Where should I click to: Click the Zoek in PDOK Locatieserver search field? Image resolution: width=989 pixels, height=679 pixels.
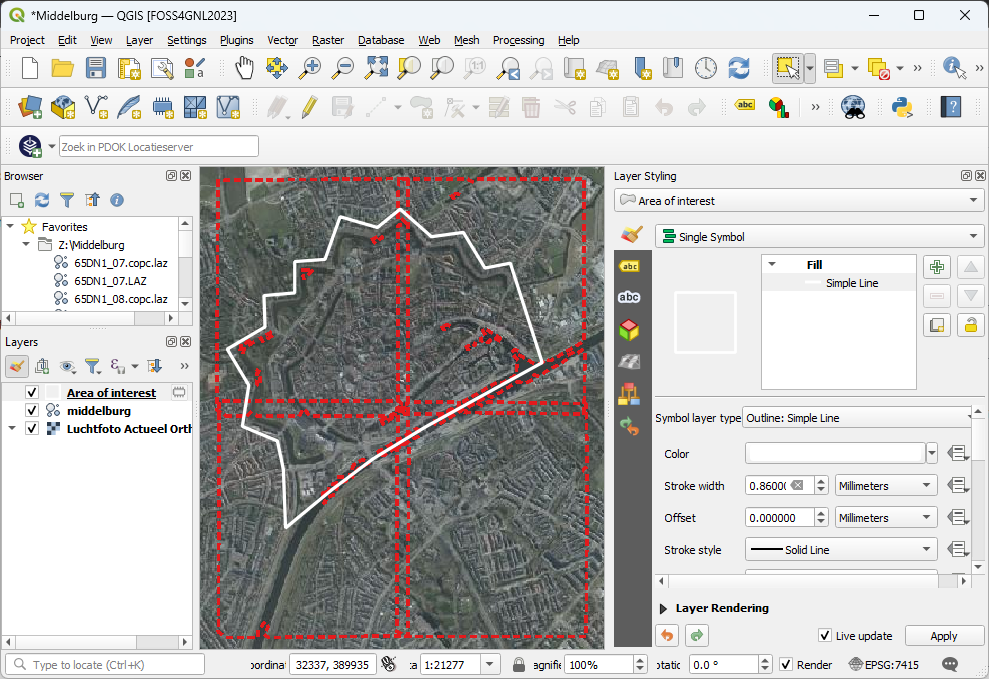(158, 146)
